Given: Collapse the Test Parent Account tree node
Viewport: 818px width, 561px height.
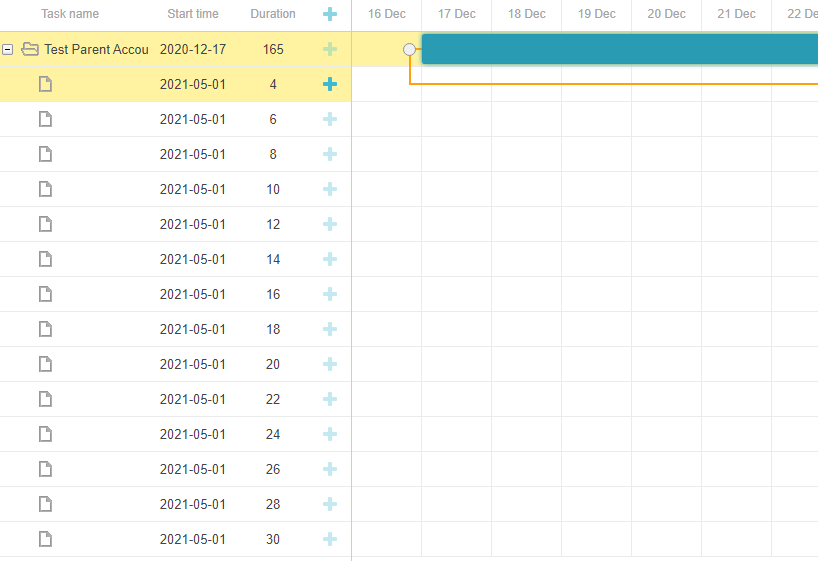Looking at the screenshot, I should 7,50.
